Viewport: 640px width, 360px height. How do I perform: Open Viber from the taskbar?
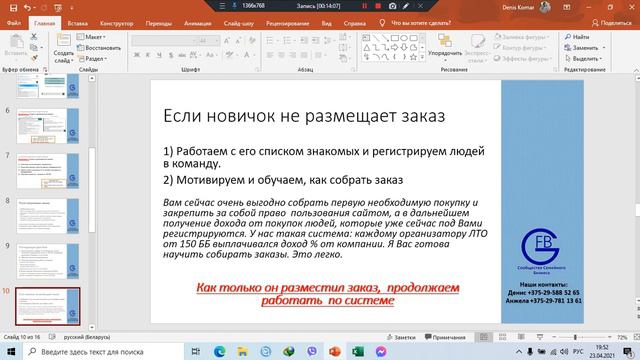(312, 351)
